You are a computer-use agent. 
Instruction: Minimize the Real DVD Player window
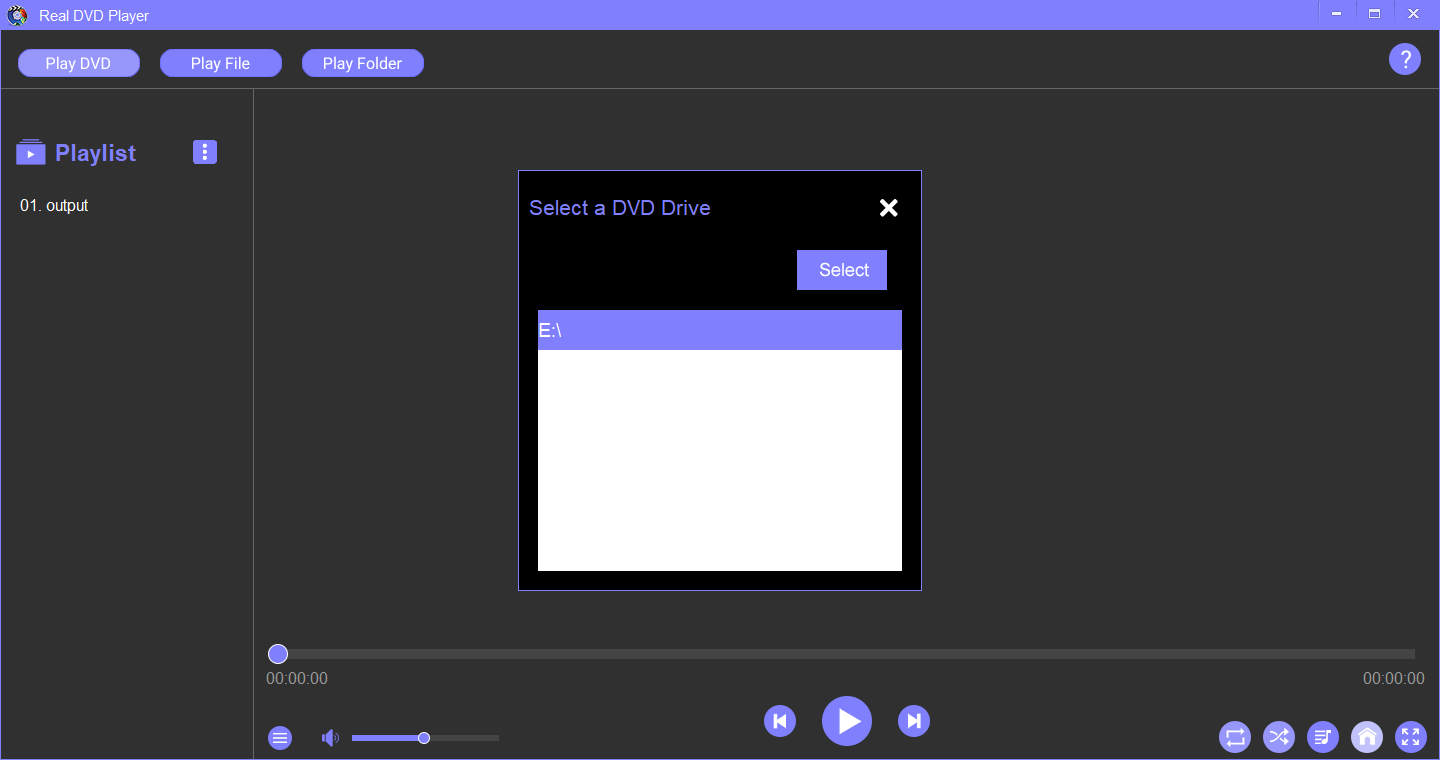1336,14
